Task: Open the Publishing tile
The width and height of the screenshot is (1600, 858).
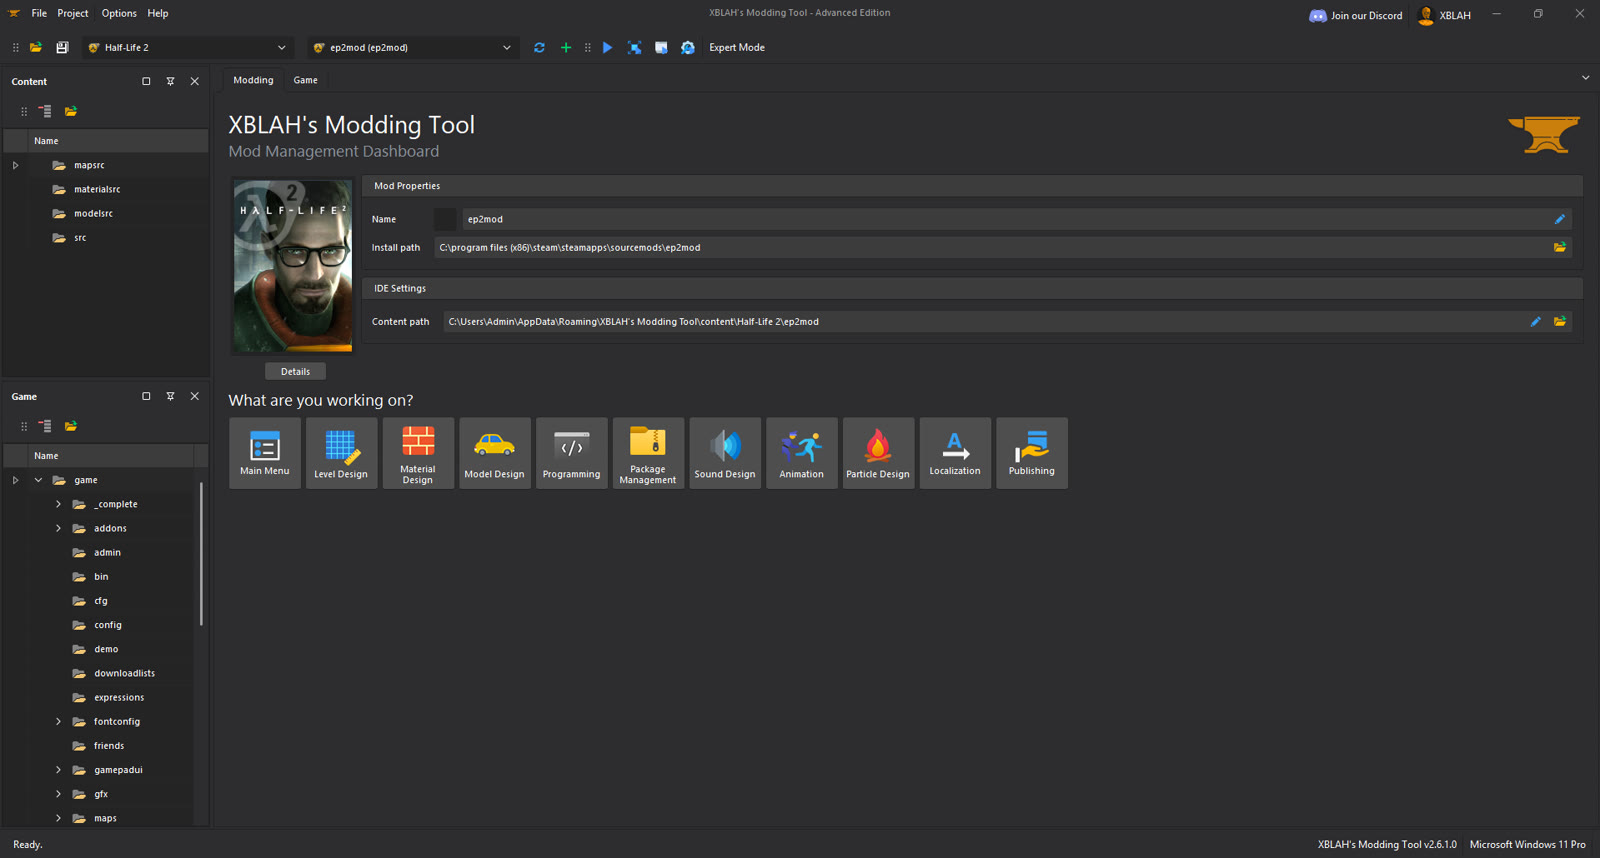Action: point(1032,453)
